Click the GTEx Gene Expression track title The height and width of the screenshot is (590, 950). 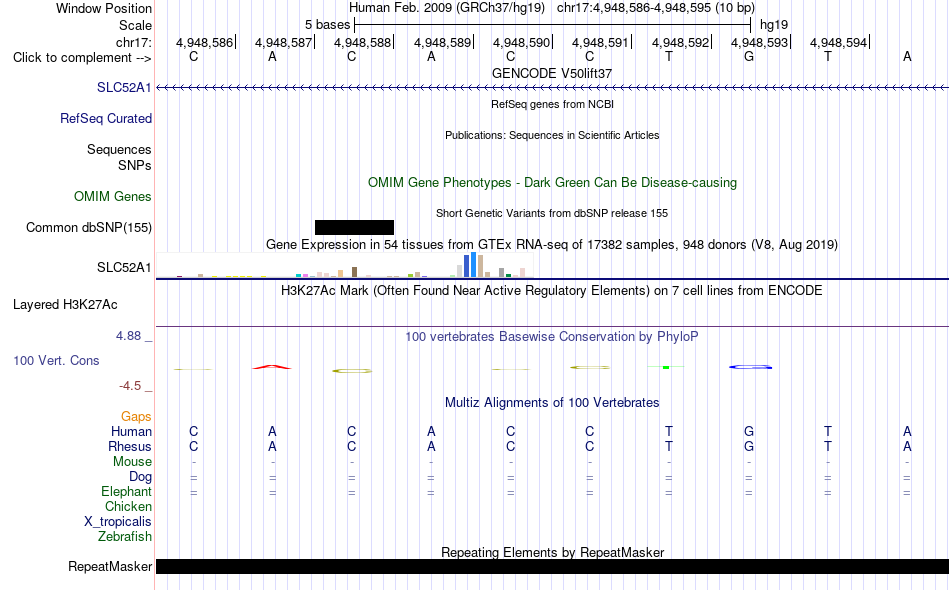[x=552, y=245]
